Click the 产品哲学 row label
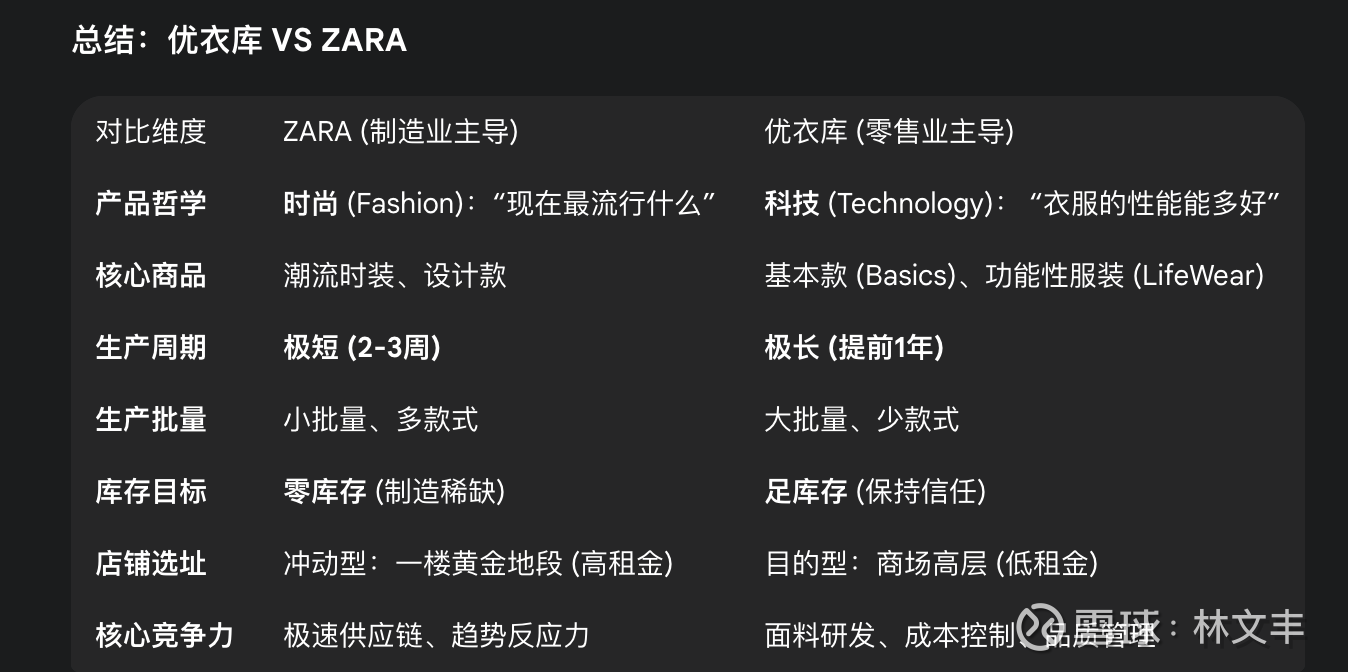 [151, 203]
